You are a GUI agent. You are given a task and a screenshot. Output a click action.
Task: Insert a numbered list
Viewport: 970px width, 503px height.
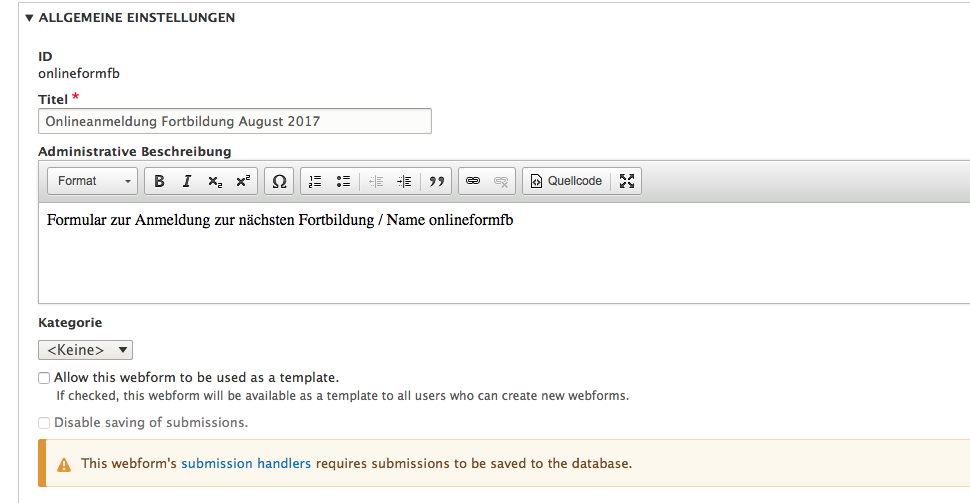pyautogui.click(x=315, y=181)
